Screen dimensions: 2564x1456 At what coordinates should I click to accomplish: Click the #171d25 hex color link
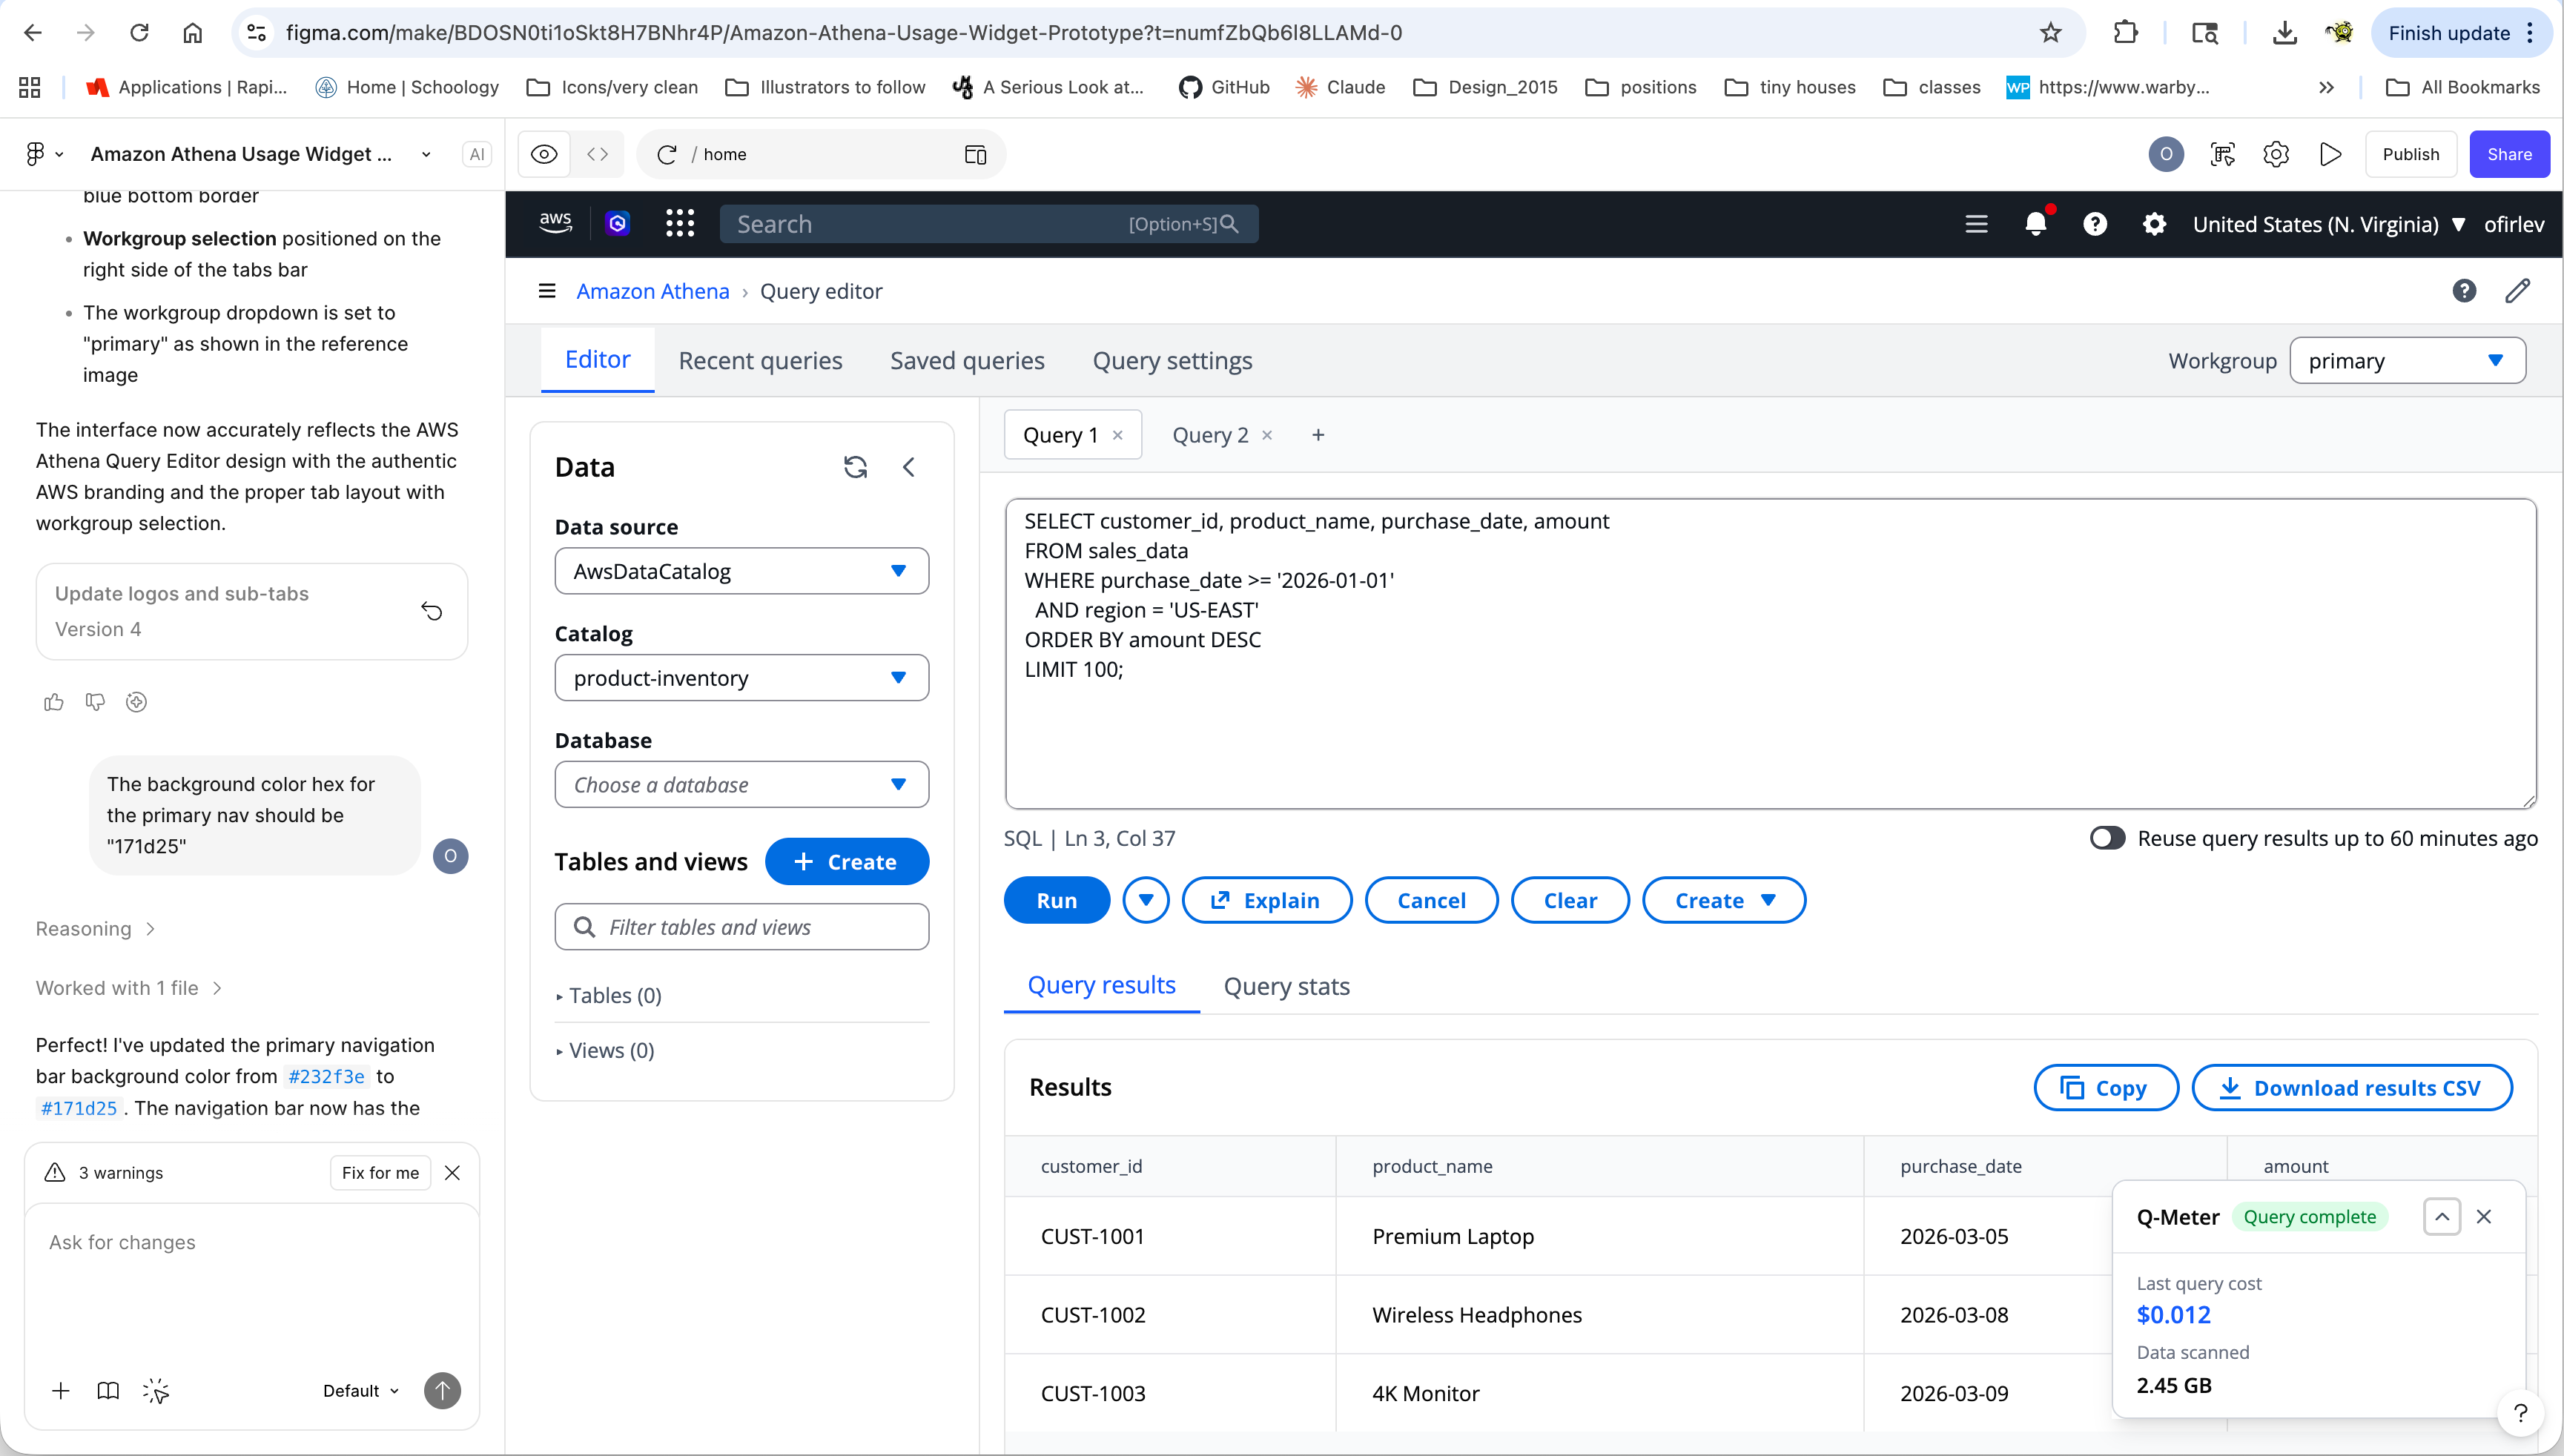tap(78, 1108)
